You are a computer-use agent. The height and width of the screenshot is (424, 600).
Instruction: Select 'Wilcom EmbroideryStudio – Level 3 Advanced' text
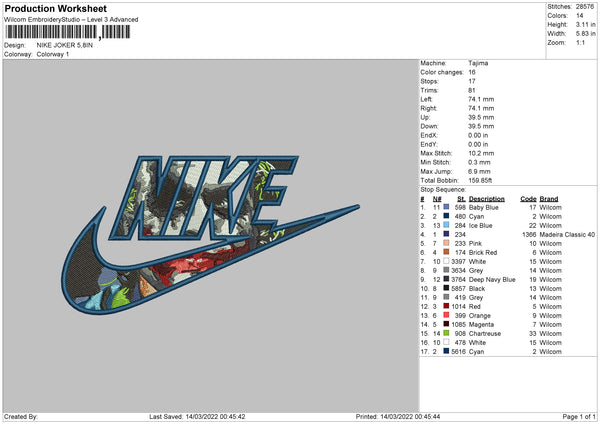coord(71,20)
